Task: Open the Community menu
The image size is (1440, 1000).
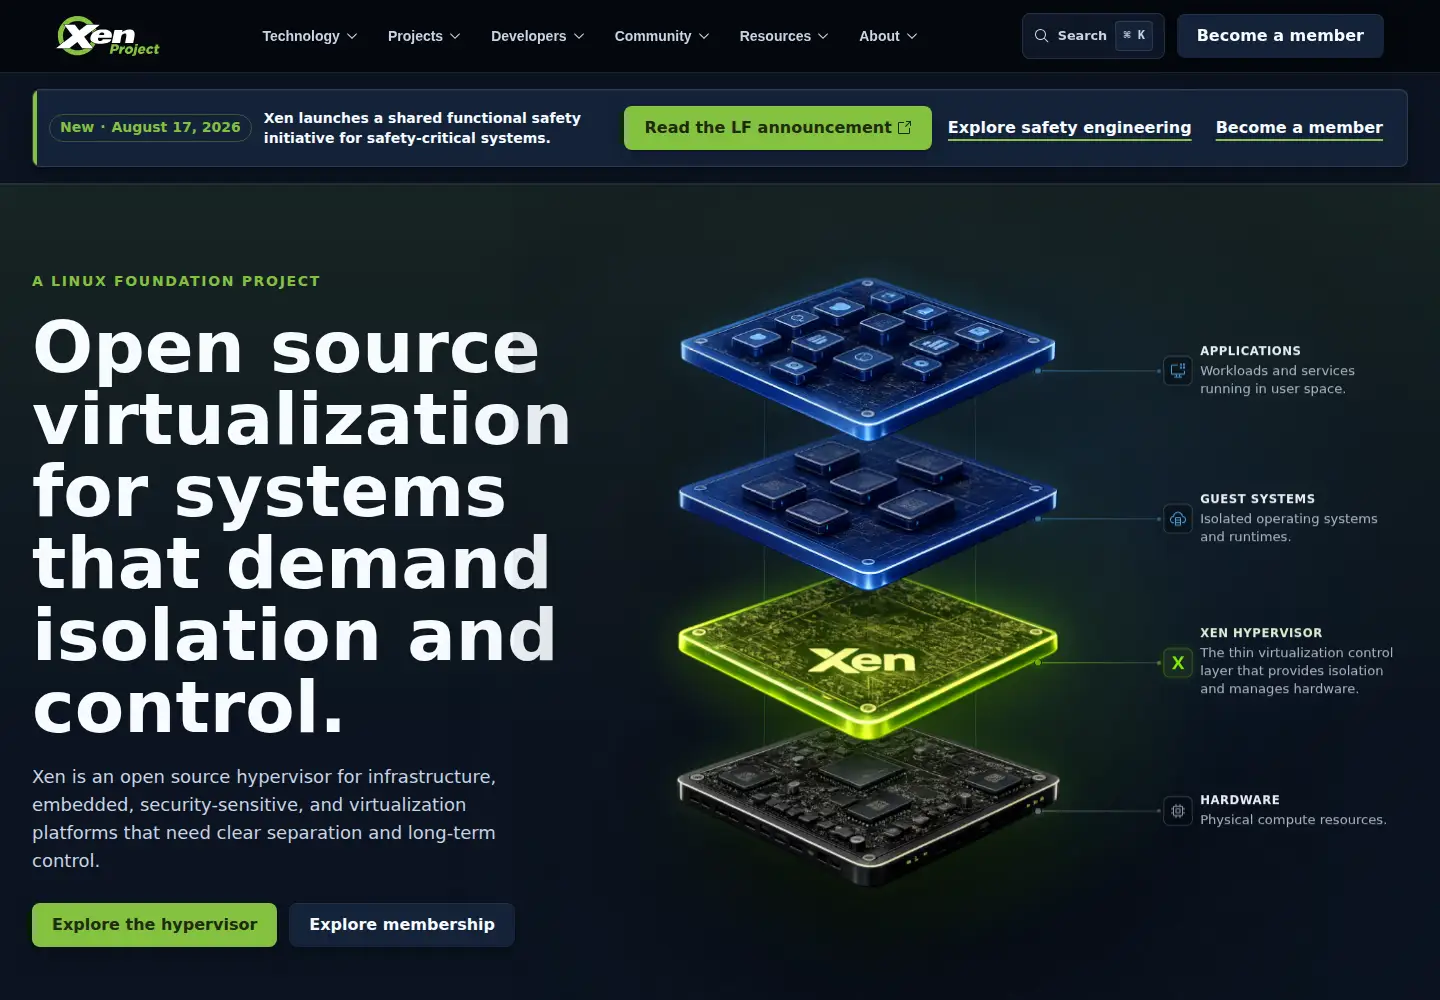Action: [662, 36]
